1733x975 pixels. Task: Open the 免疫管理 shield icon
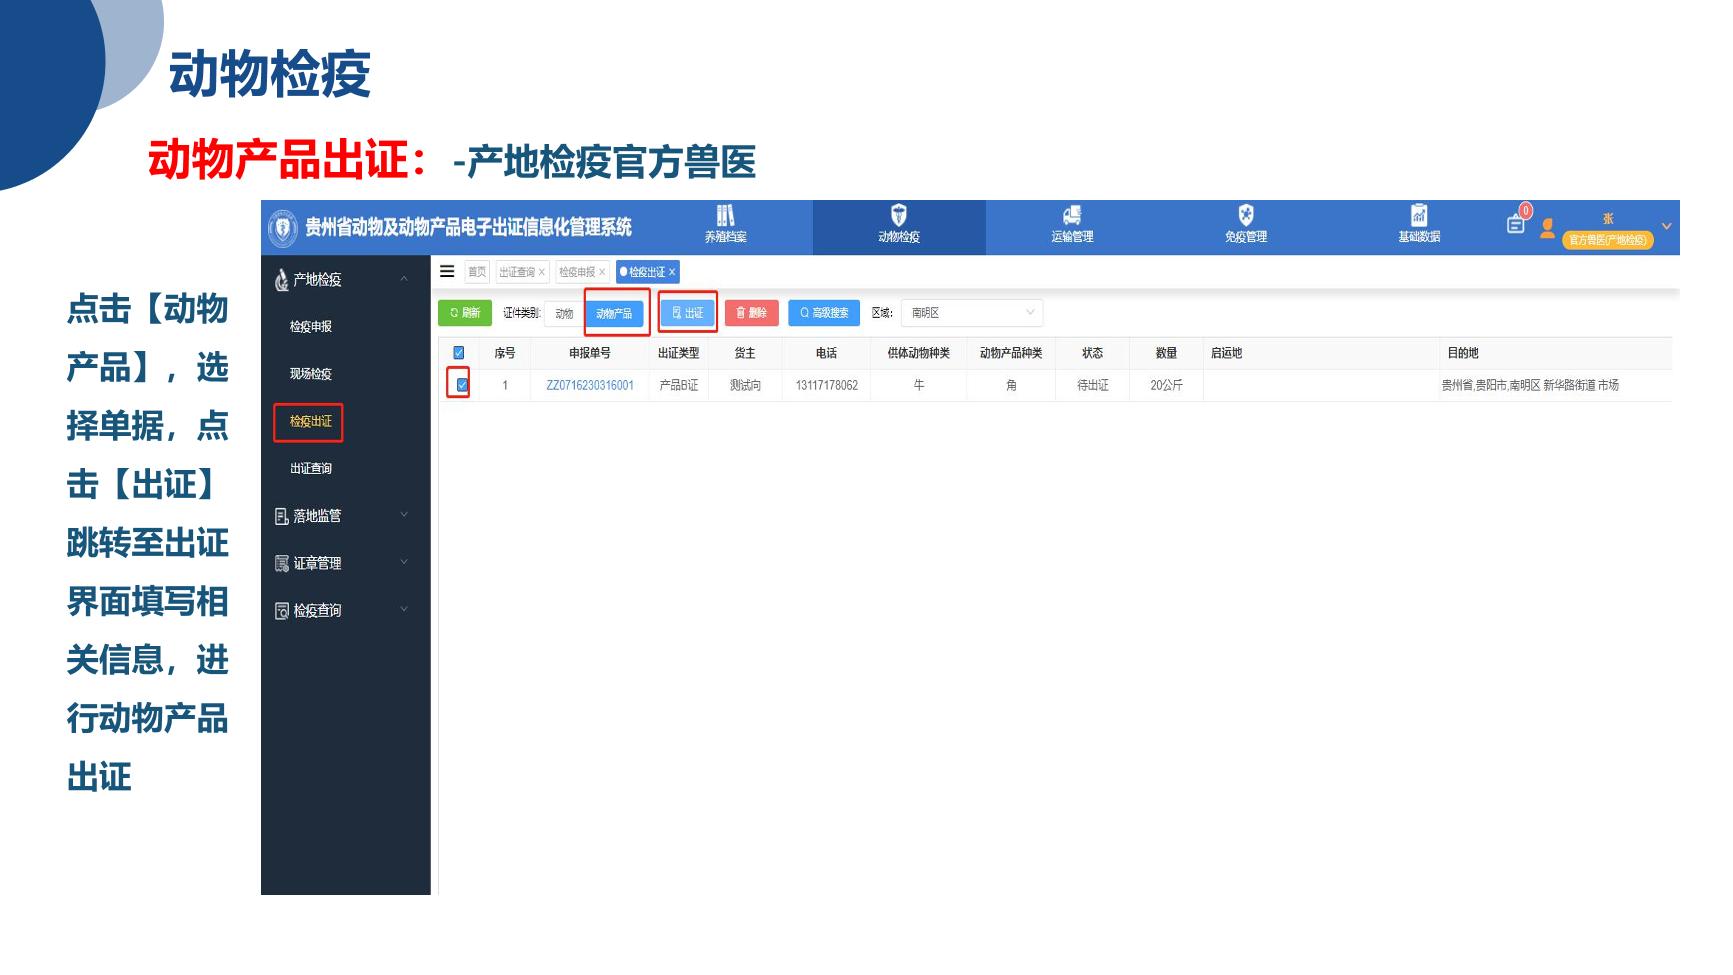[x=1245, y=216]
